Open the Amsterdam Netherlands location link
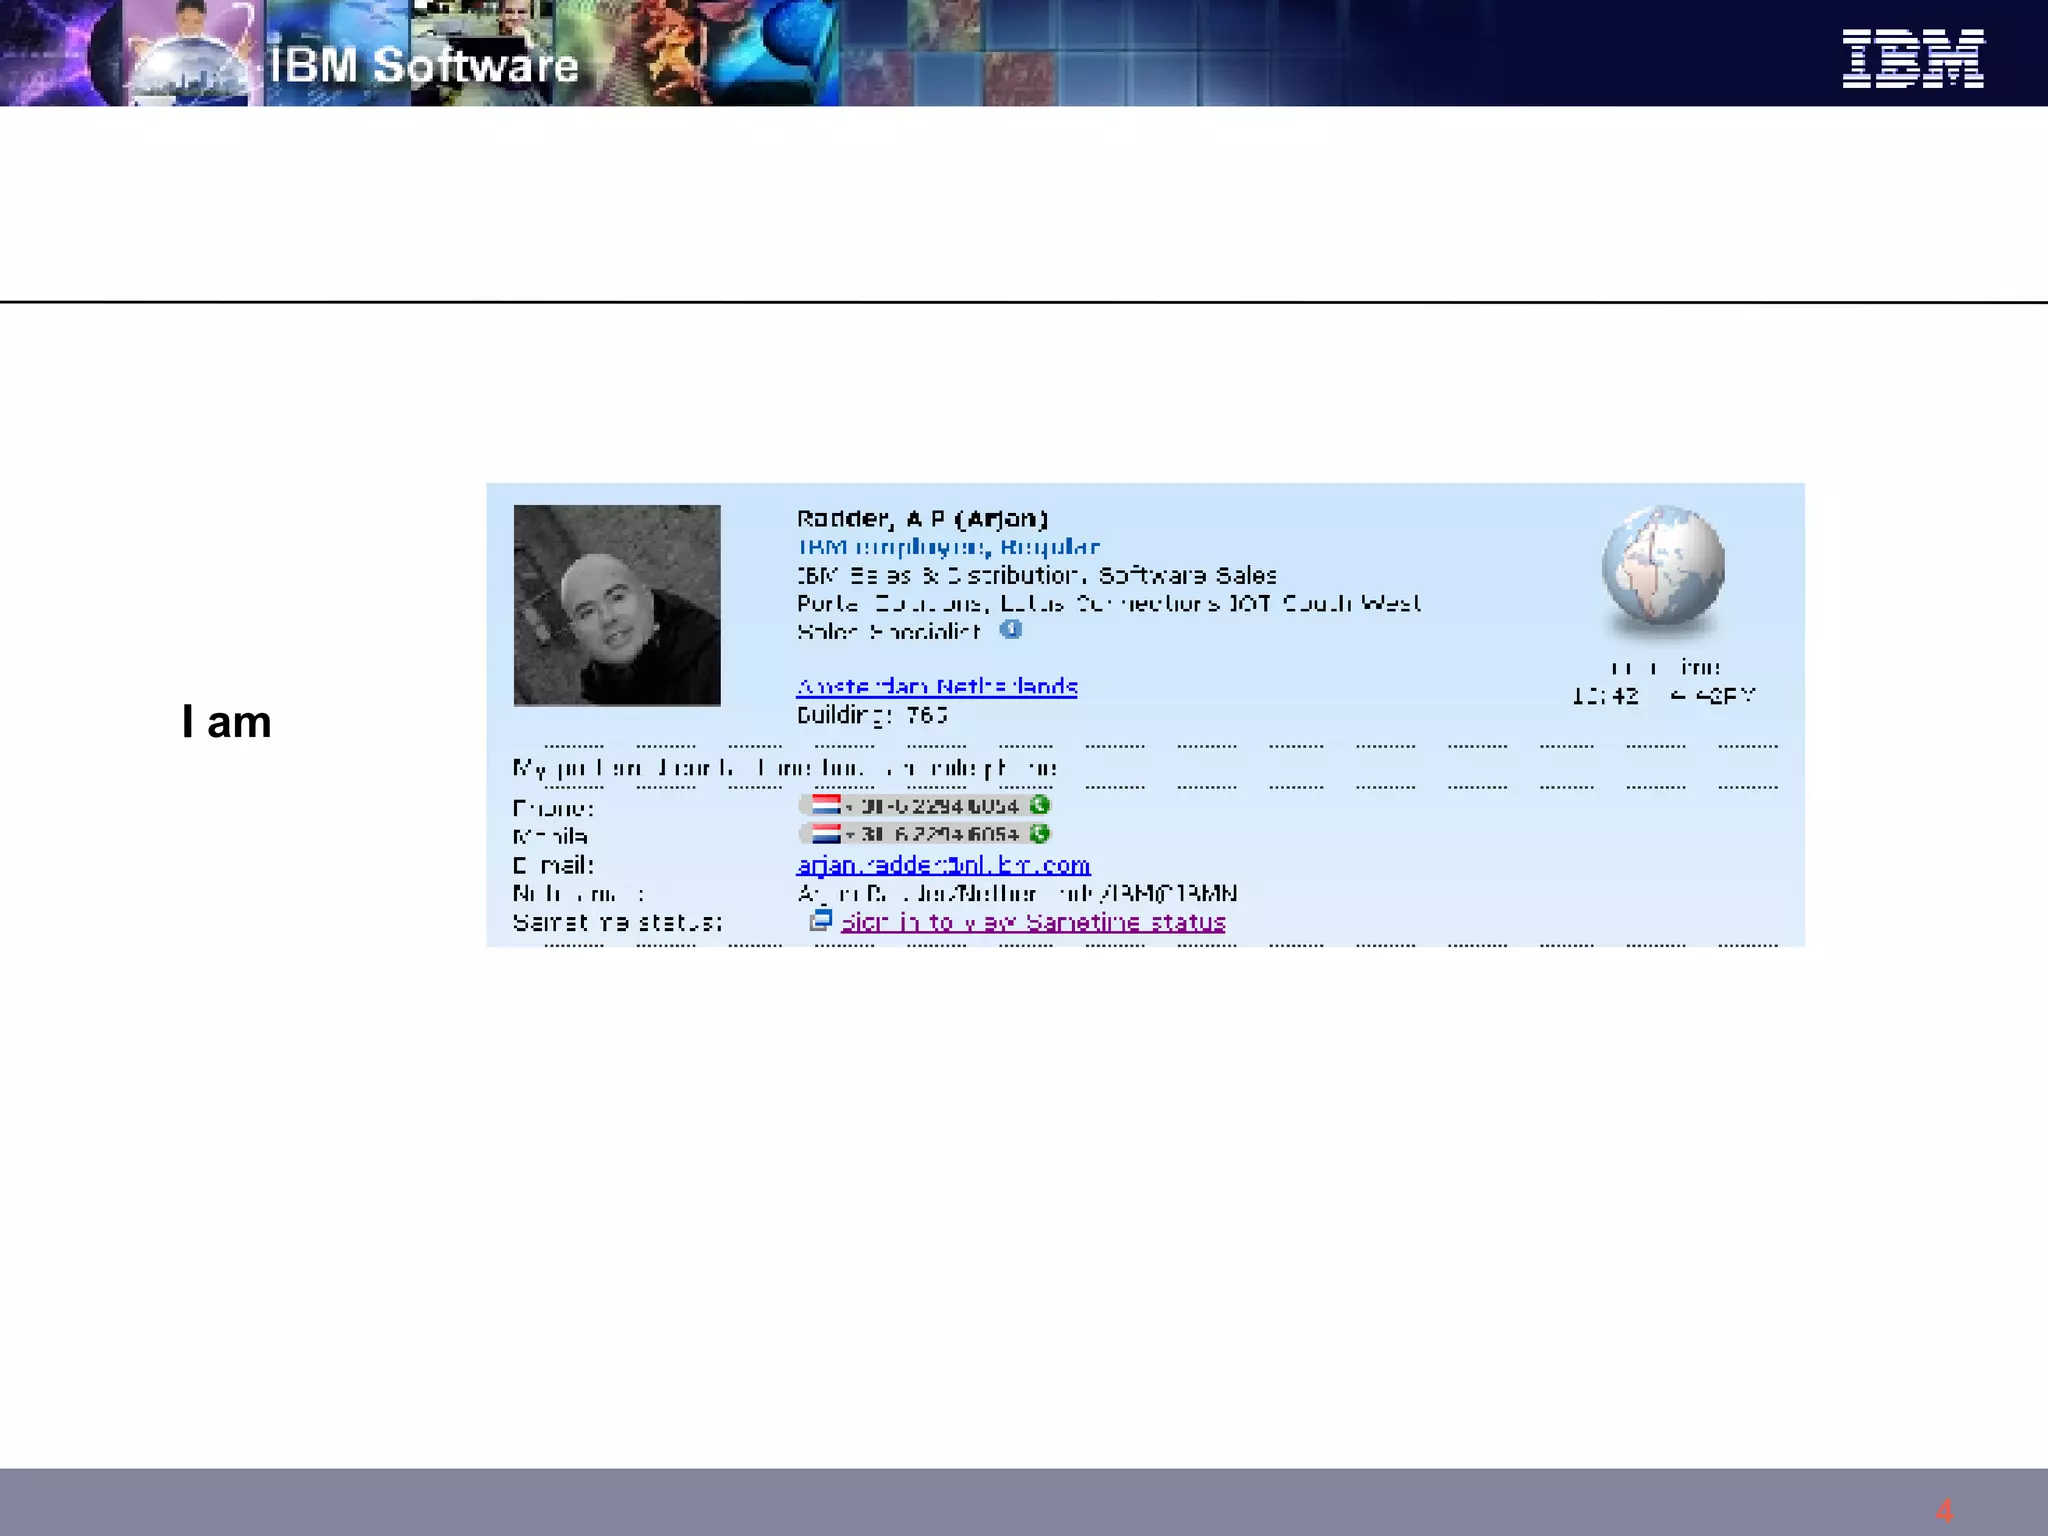Image resolution: width=2048 pixels, height=1536 pixels. [x=936, y=687]
